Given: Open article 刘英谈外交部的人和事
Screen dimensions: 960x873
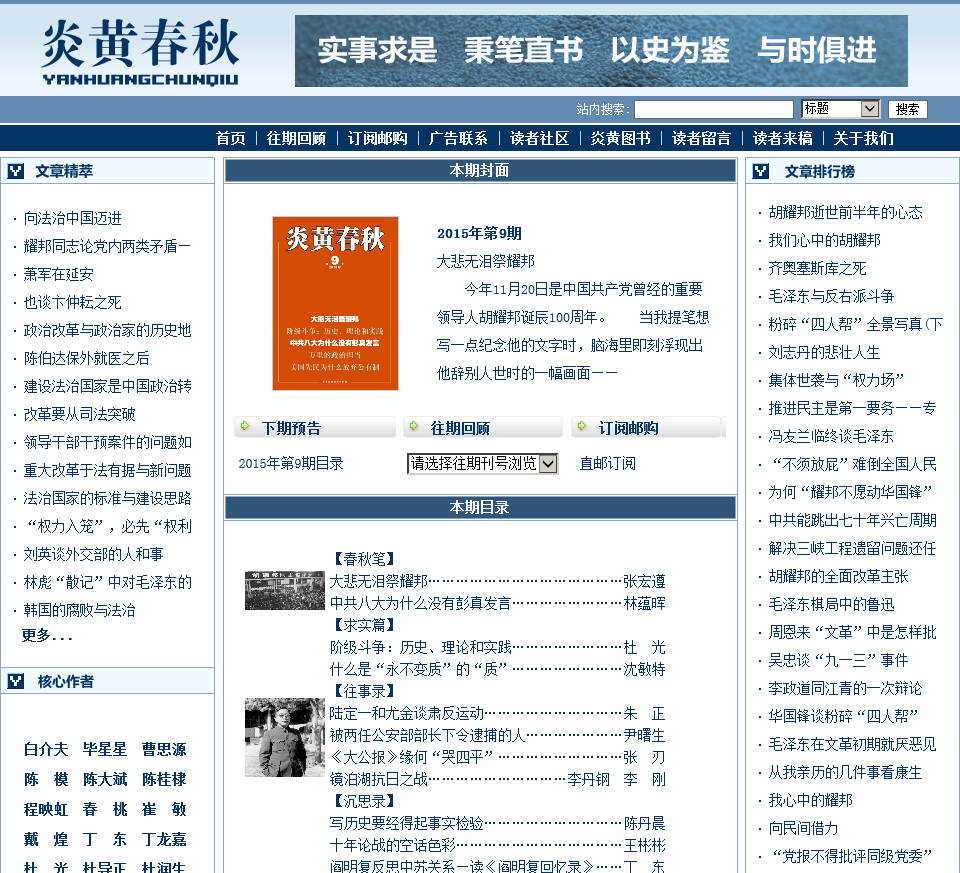Looking at the screenshot, I should click(x=94, y=554).
